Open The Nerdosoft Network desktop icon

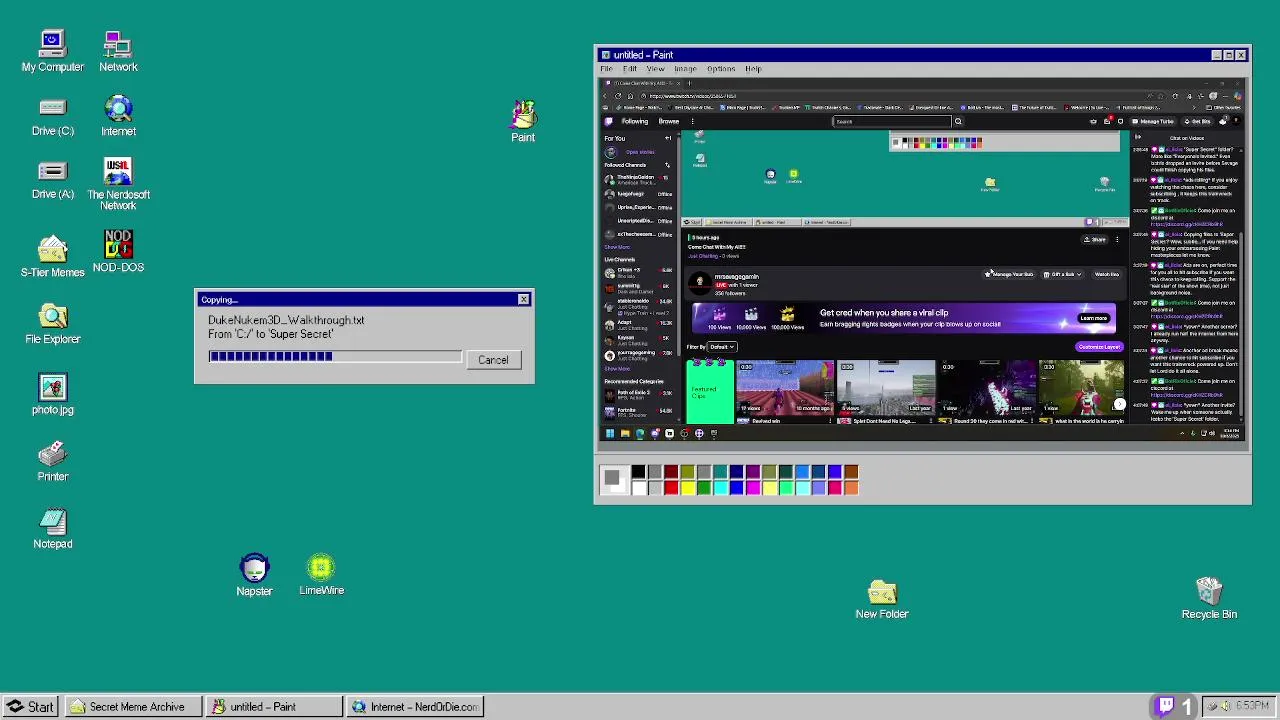(x=118, y=183)
